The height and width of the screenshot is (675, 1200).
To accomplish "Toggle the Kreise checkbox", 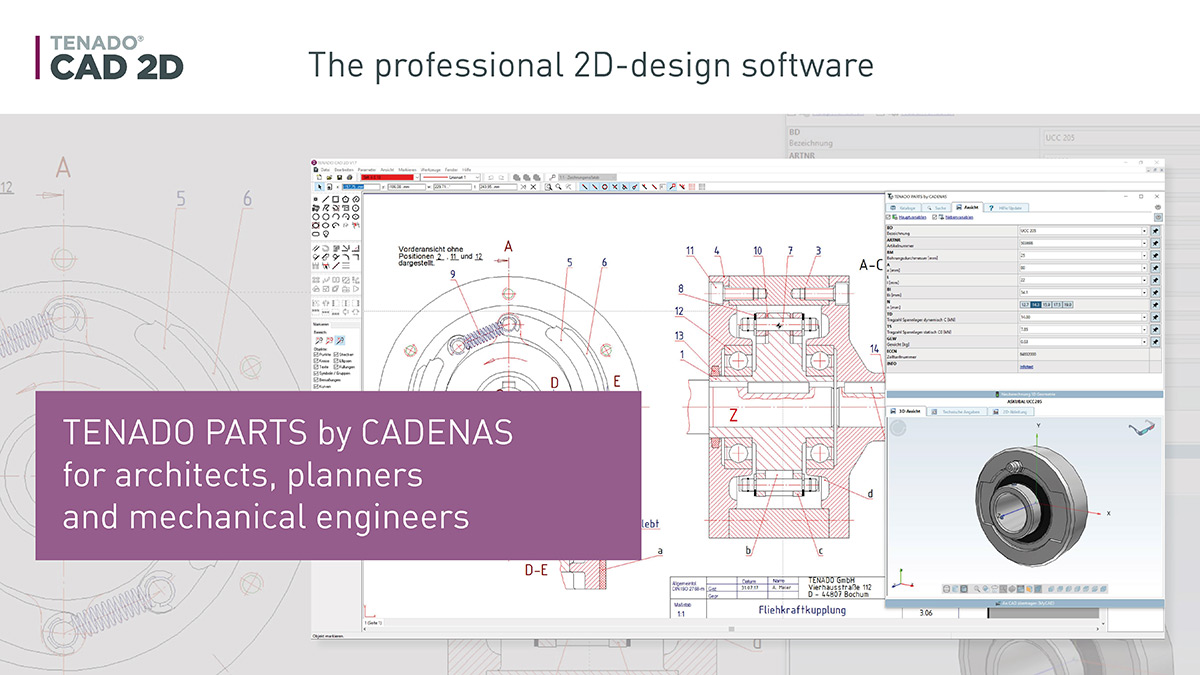I will click(315, 361).
